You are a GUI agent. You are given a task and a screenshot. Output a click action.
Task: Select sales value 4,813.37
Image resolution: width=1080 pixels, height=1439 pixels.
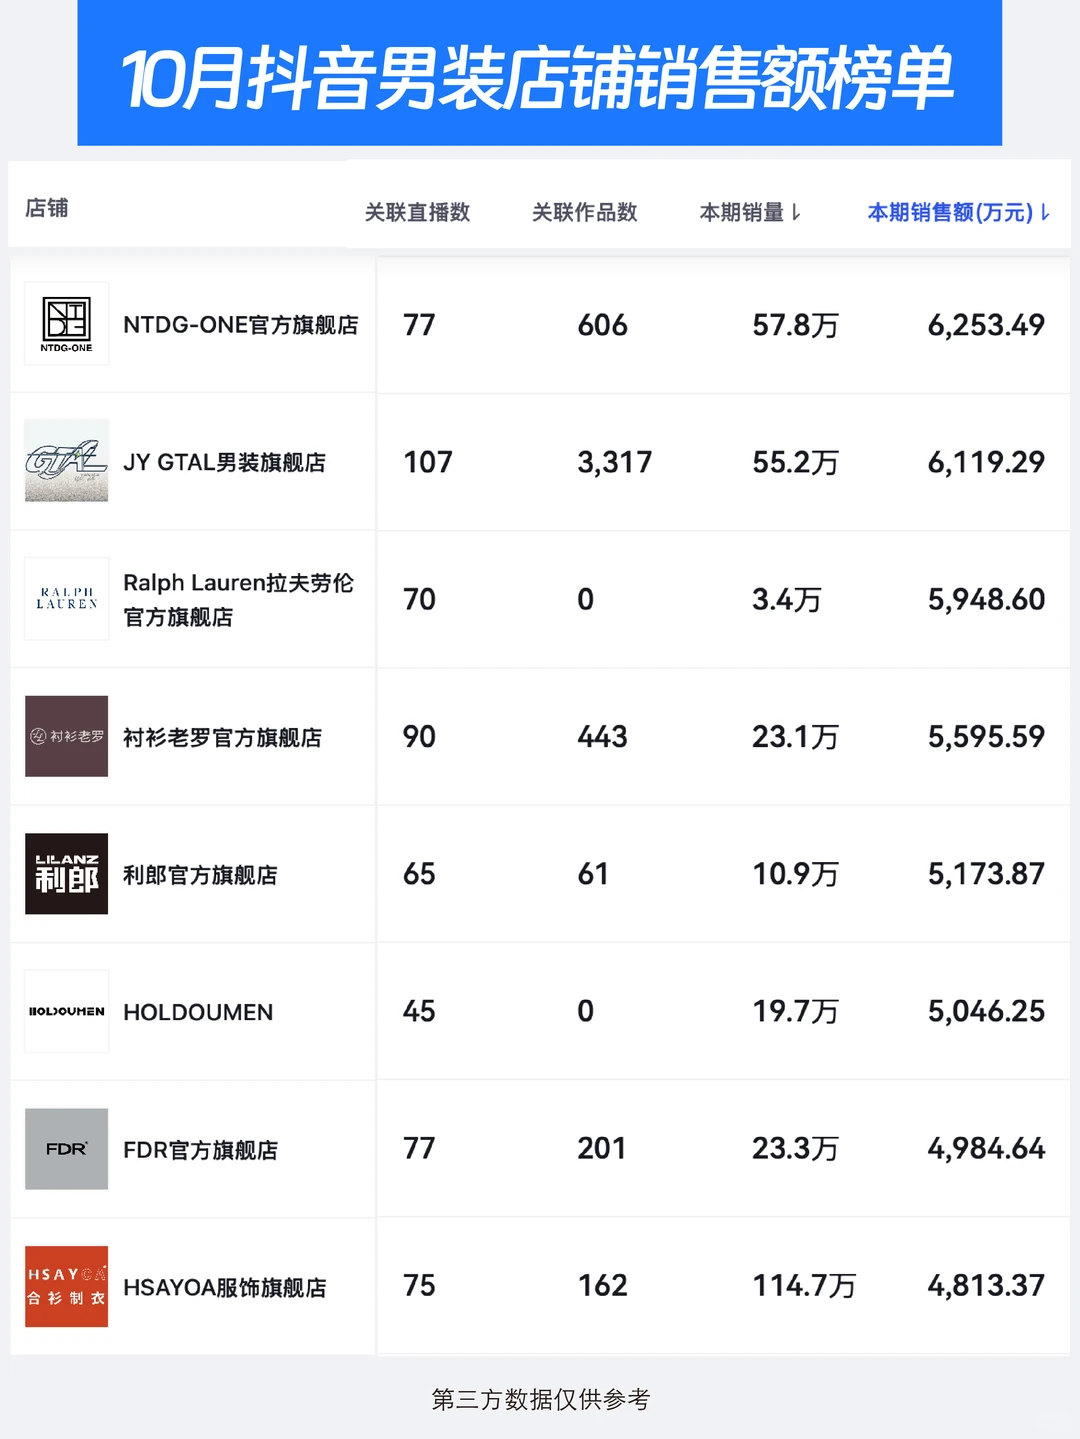(x=986, y=1285)
